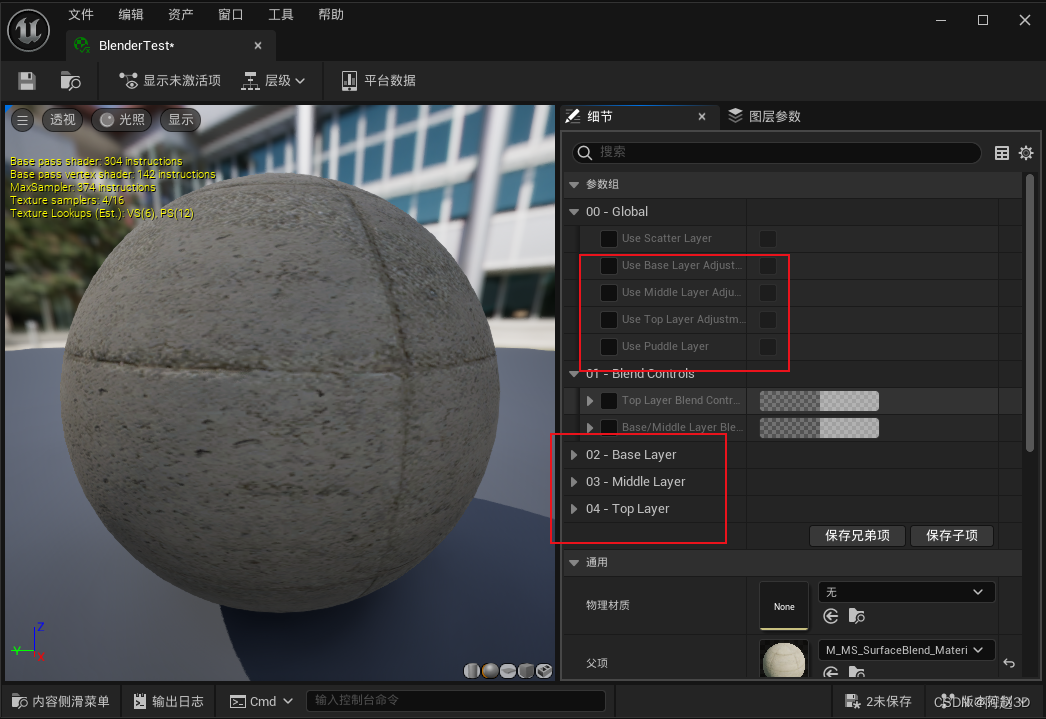1046x719 pixels.
Task: Use selected asset for 物理材质
Action: click(x=831, y=616)
